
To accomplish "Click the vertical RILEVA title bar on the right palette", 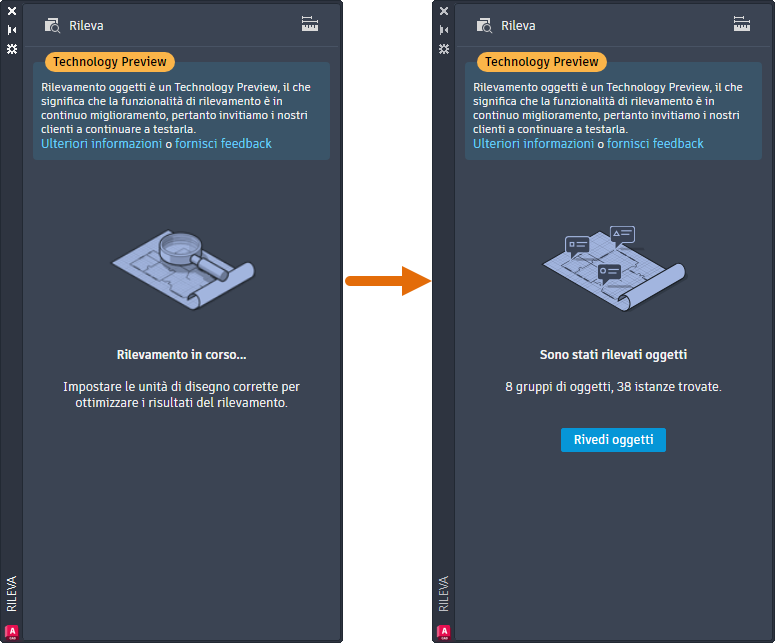I will 444,592.
